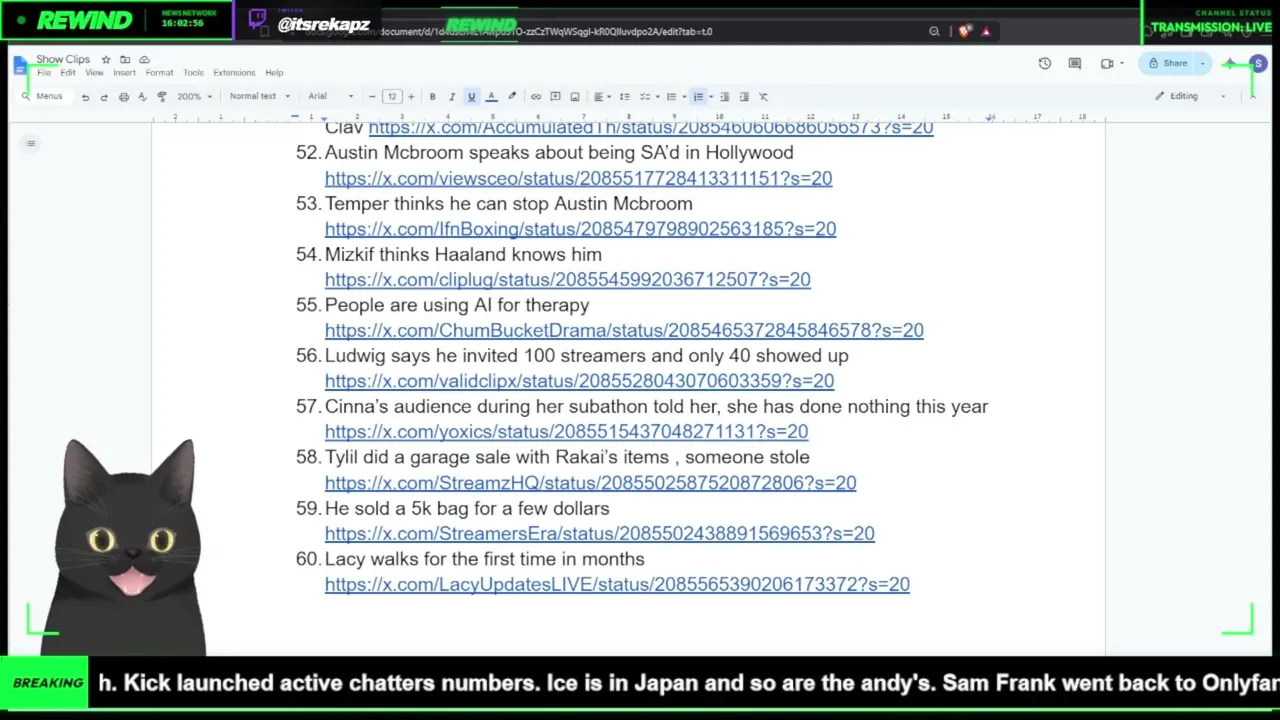The height and width of the screenshot is (720, 1280).
Task: Open the cliplug link about Mizkif
Action: point(567,280)
